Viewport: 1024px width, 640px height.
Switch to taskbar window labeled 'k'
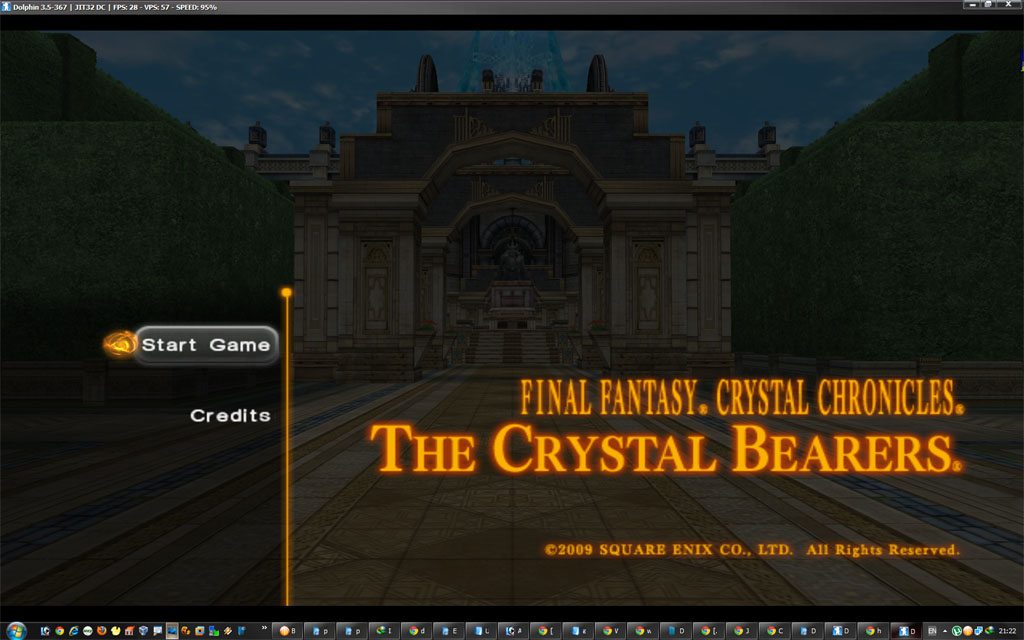click(578, 631)
